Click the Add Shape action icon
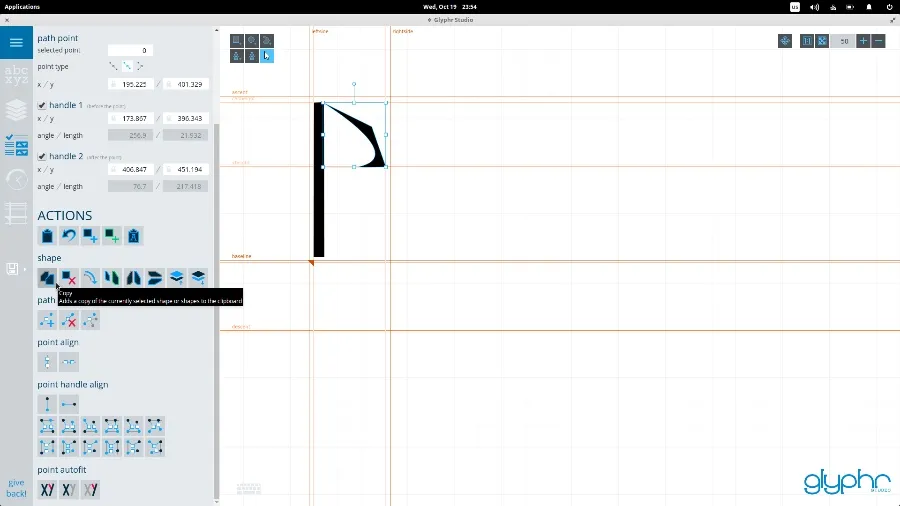900x506 pixels. 91,236
